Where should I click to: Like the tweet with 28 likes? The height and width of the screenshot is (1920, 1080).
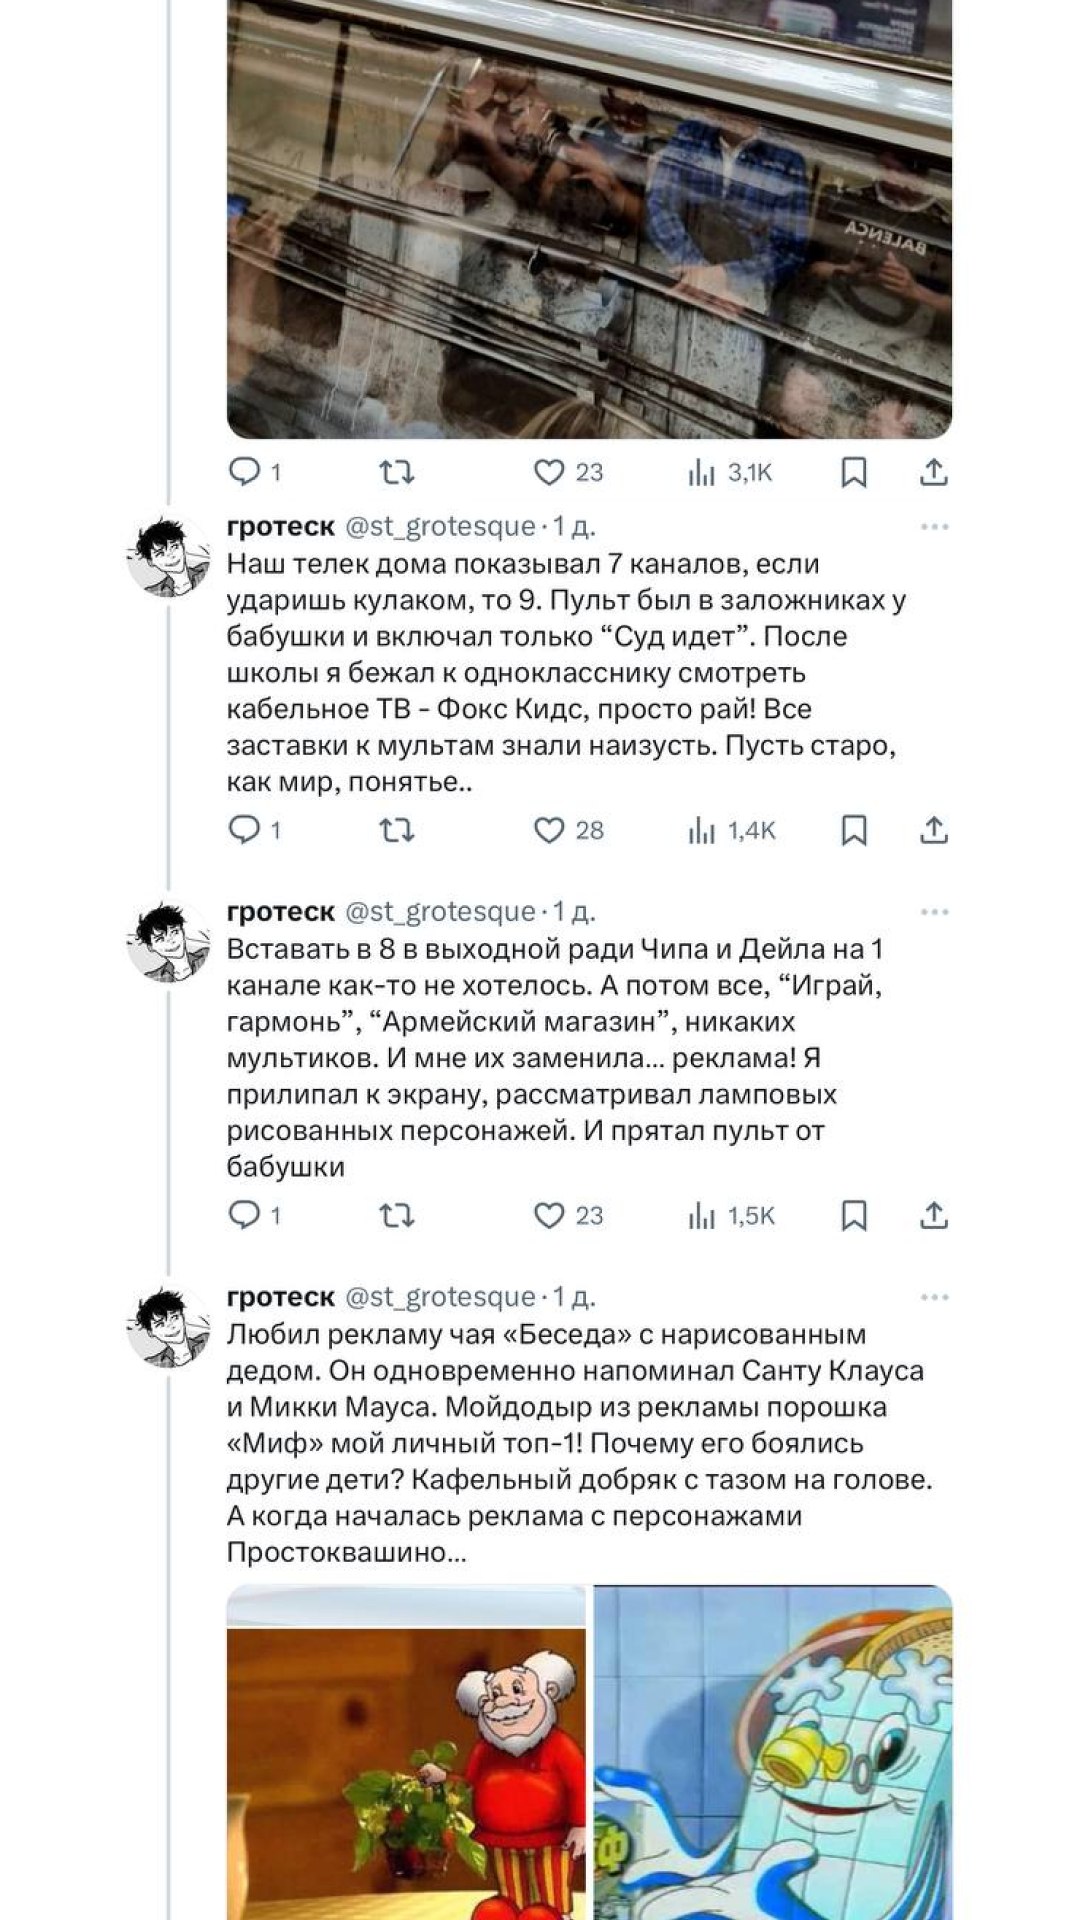(552, 827)
